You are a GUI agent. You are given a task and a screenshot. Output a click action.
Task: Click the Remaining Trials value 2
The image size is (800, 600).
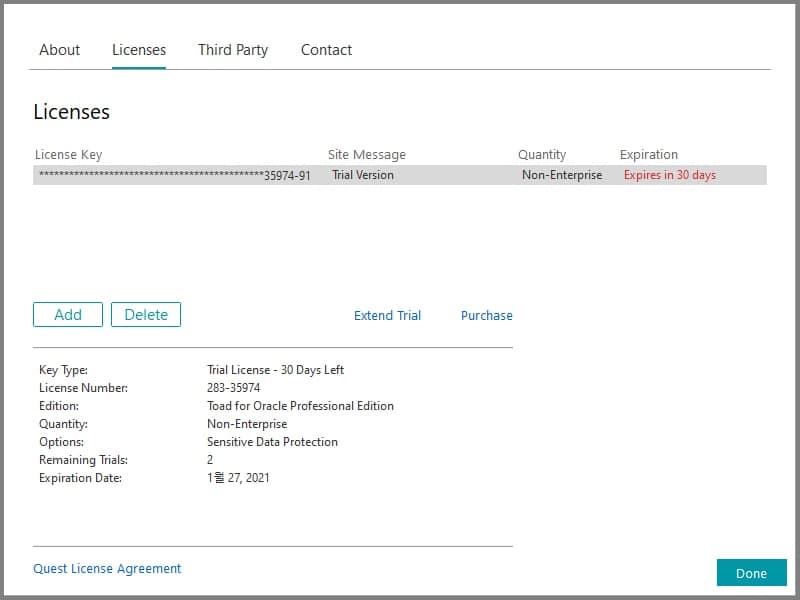tap(210, 460)
